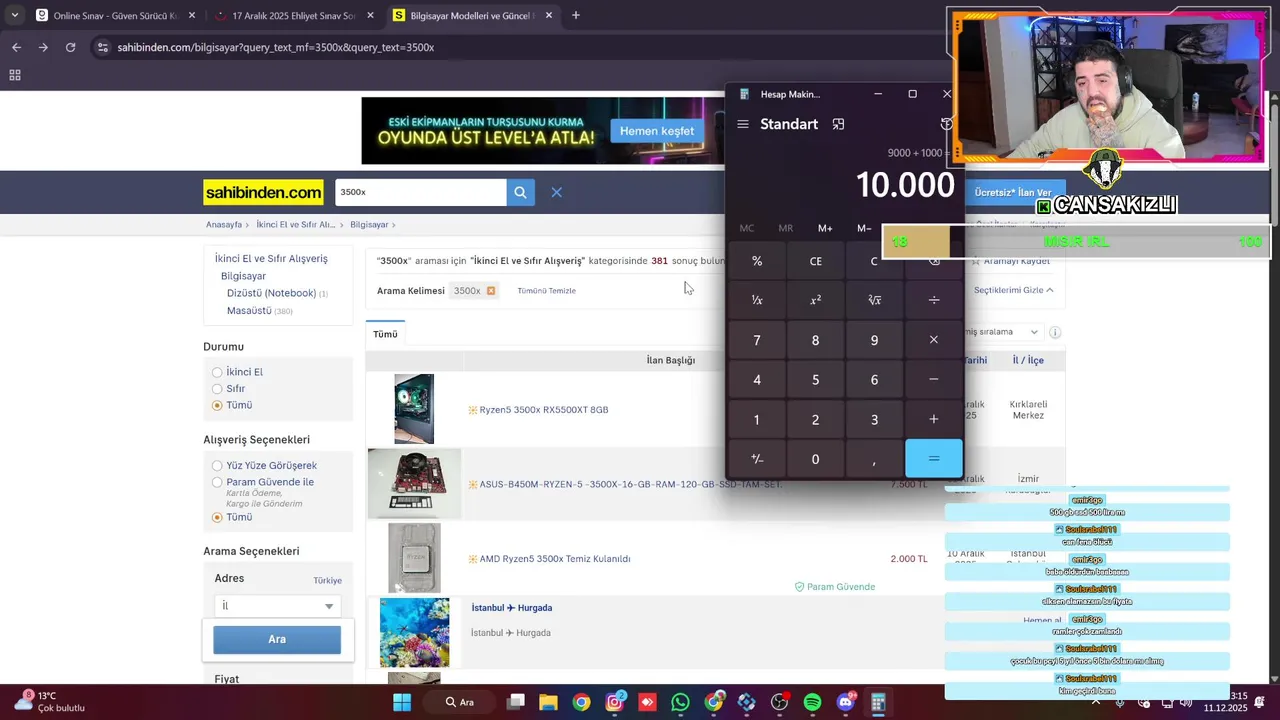The width and height of the screenshot is (1280, 720).
Task: Open Spotify from the taskbar
Action: point(812,702)
